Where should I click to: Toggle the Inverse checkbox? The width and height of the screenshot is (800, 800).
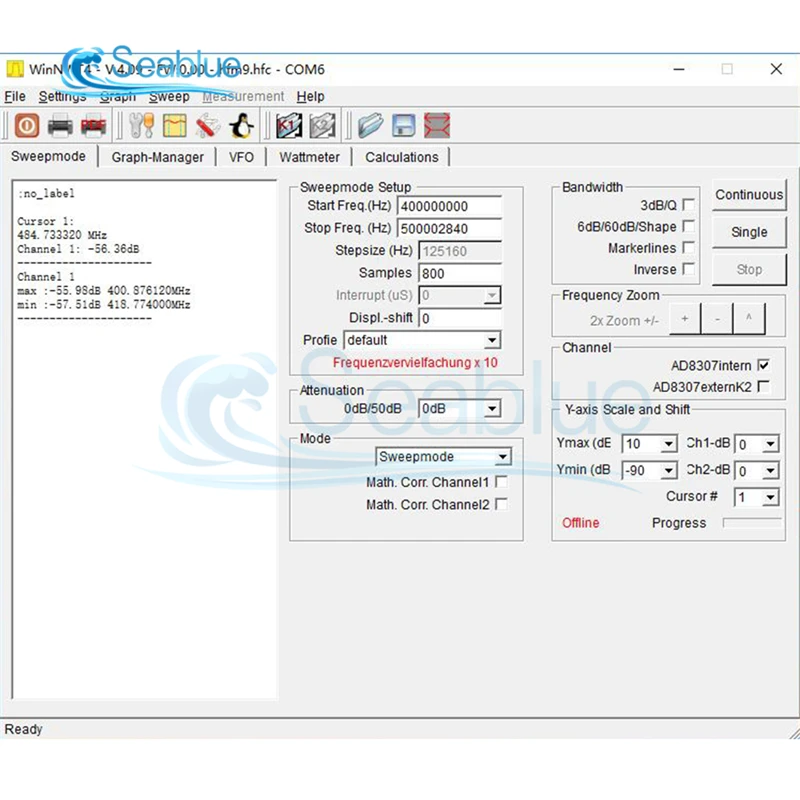(x=688, y=269)
